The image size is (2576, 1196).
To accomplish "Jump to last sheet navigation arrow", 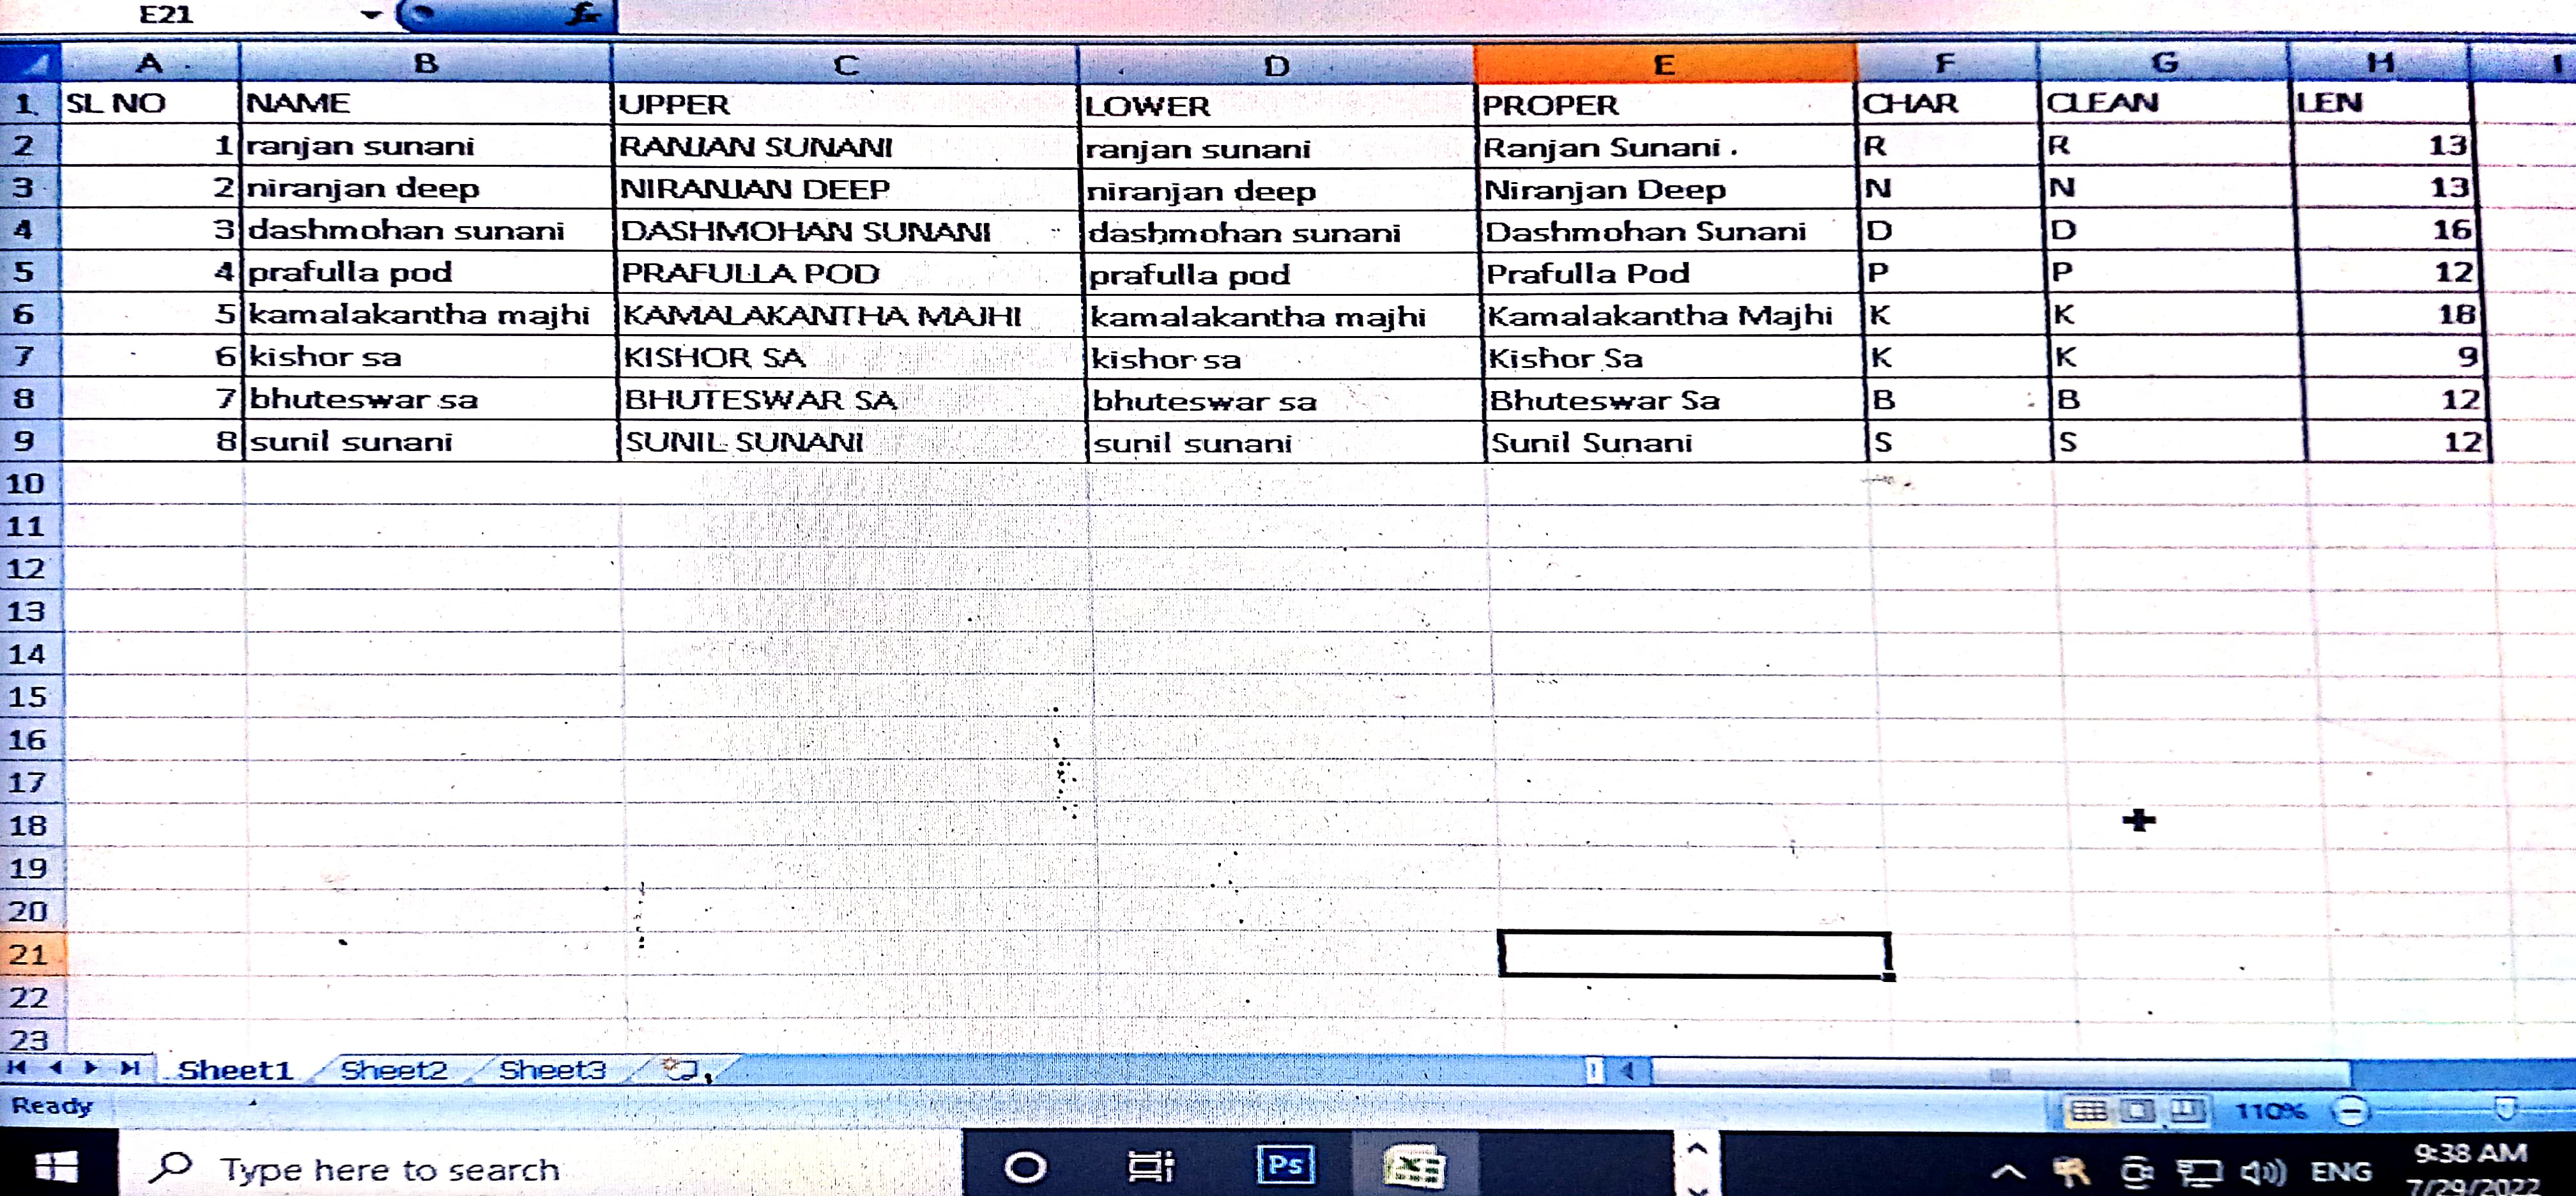I will (x=129, y=1068).
